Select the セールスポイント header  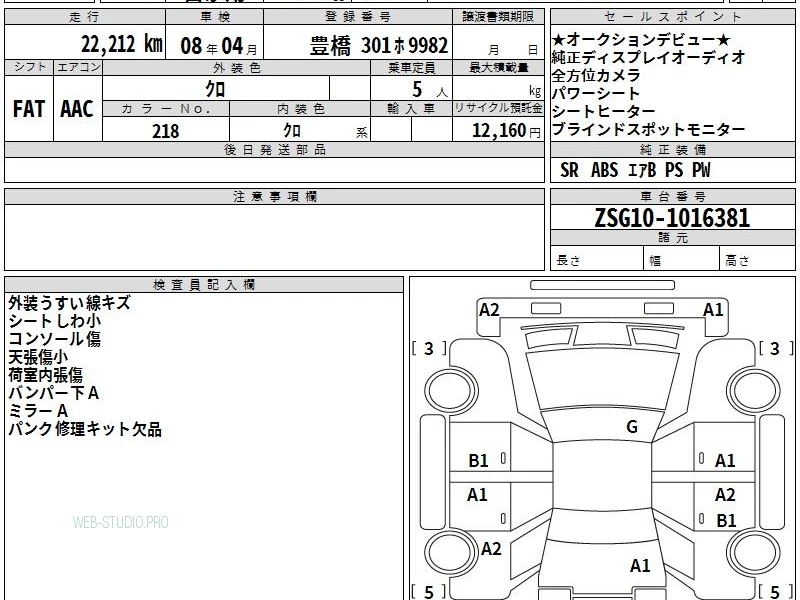[x=672, y=17]
